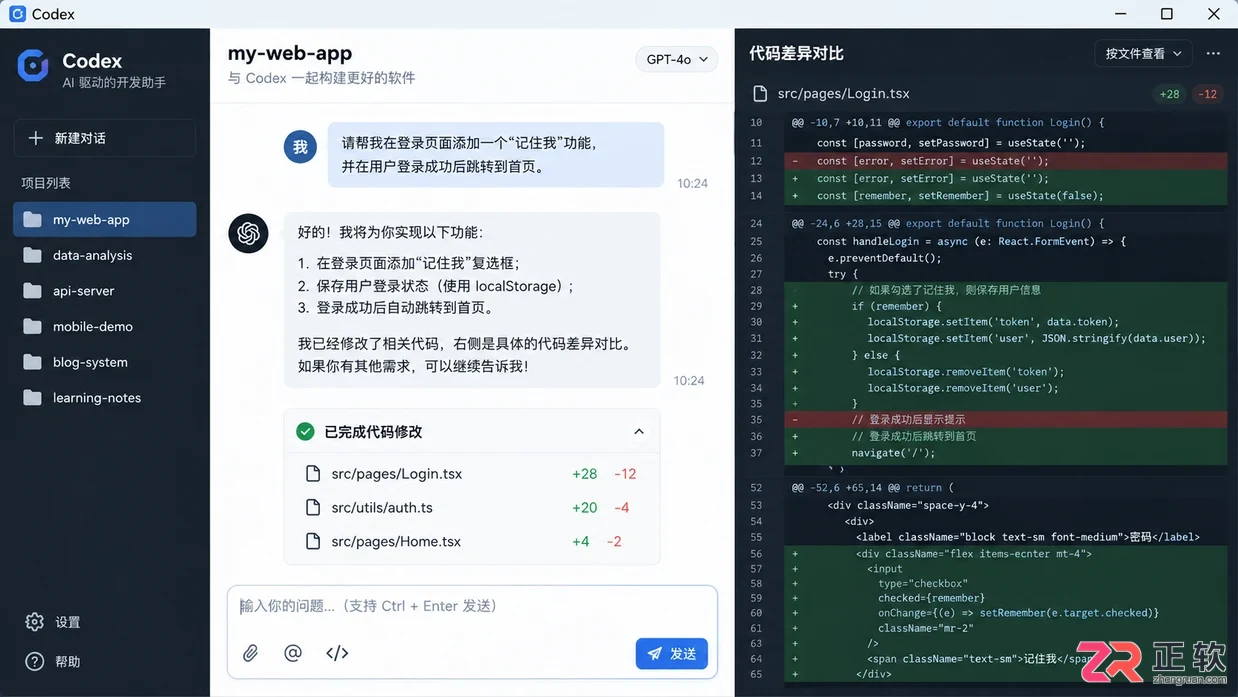The width and height of the screenshot is (1238, 697).
Task: Collapse the 已完成代码修改 section
Action: click(x=639, y=432)
